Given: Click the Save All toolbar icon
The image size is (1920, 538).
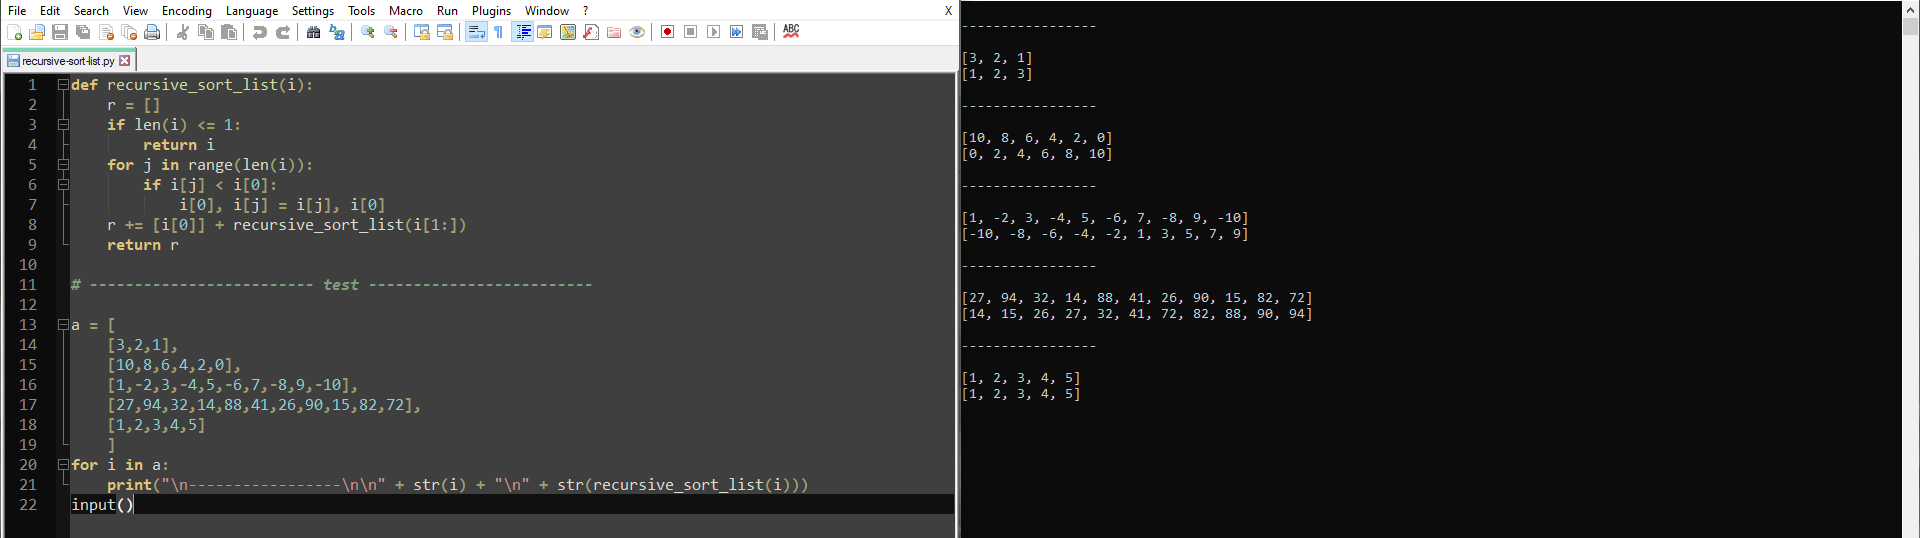Looking at the screenshot, I should [x=83, y=32].
